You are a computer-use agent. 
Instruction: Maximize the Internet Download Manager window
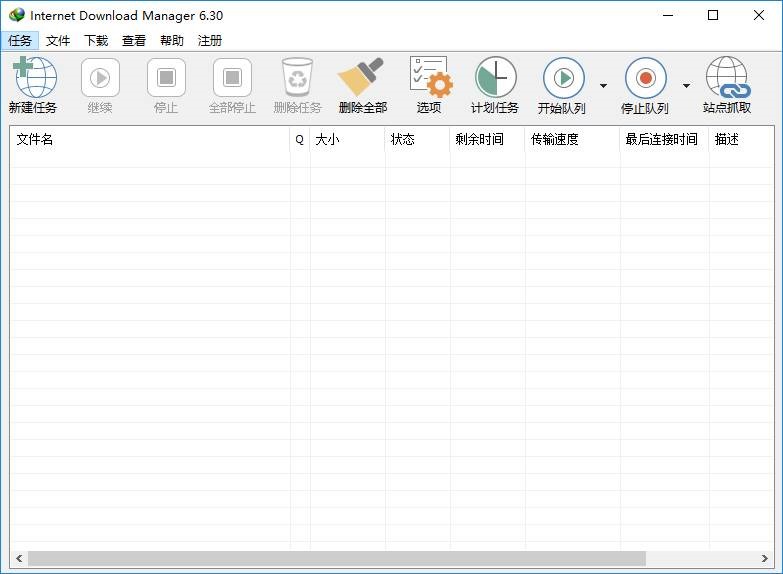(713, 15)
